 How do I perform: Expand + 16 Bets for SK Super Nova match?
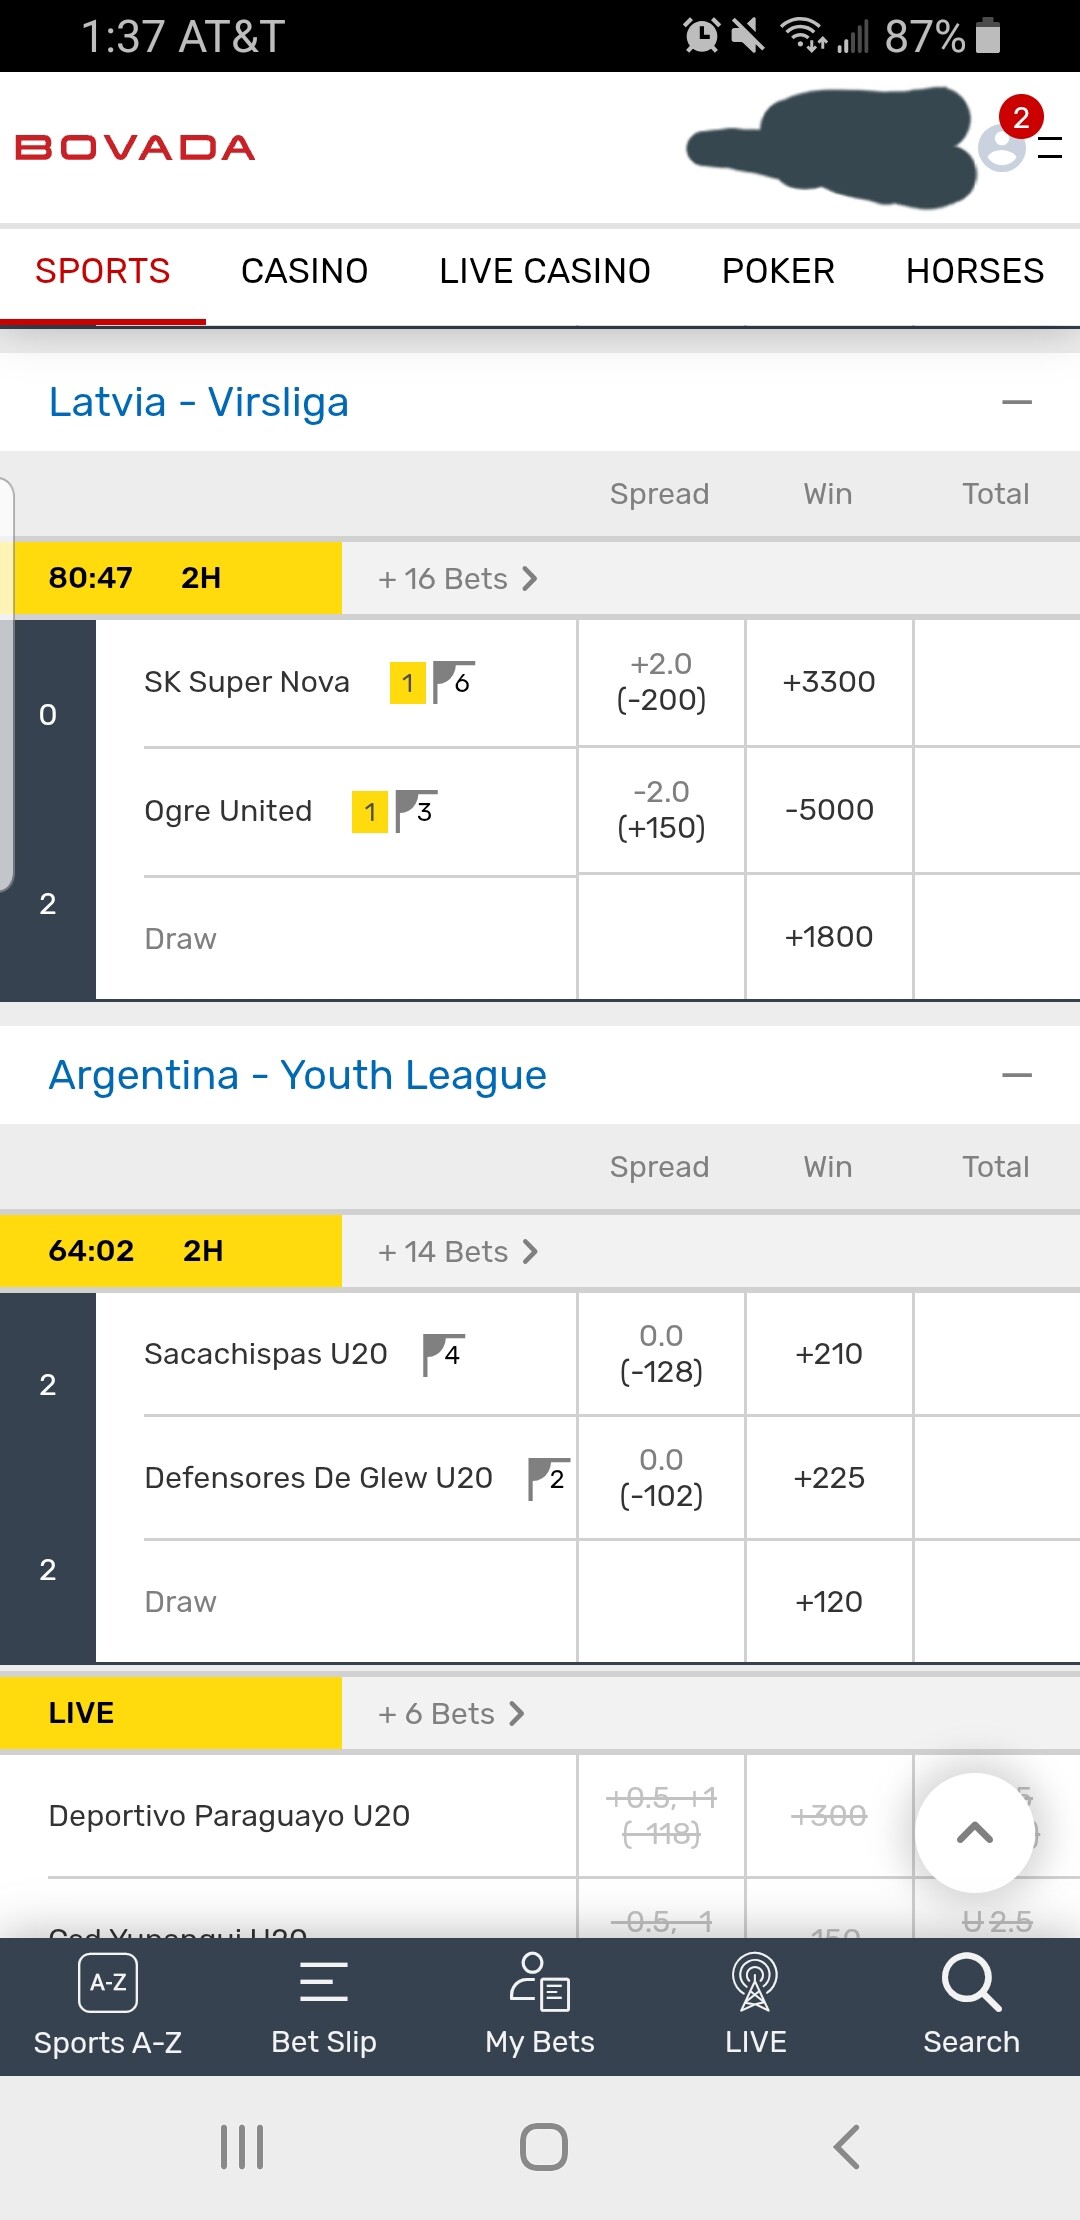click(x=457, y=578)
